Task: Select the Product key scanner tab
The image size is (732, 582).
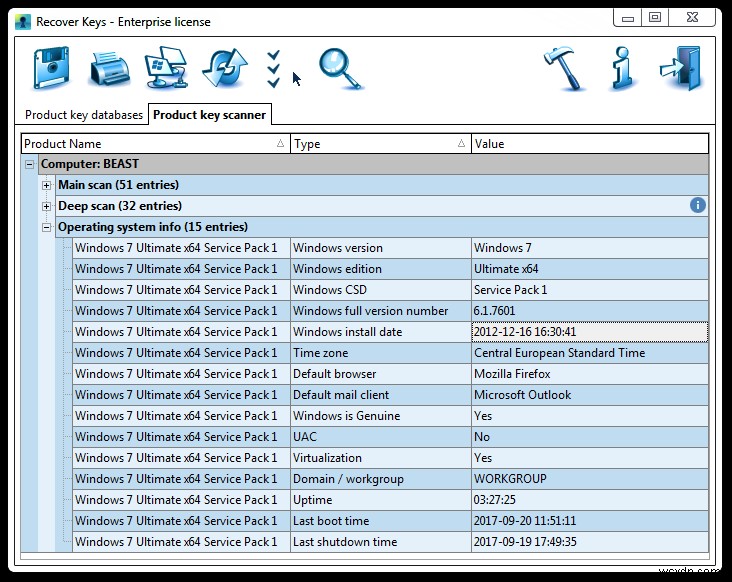Action: 210,115
